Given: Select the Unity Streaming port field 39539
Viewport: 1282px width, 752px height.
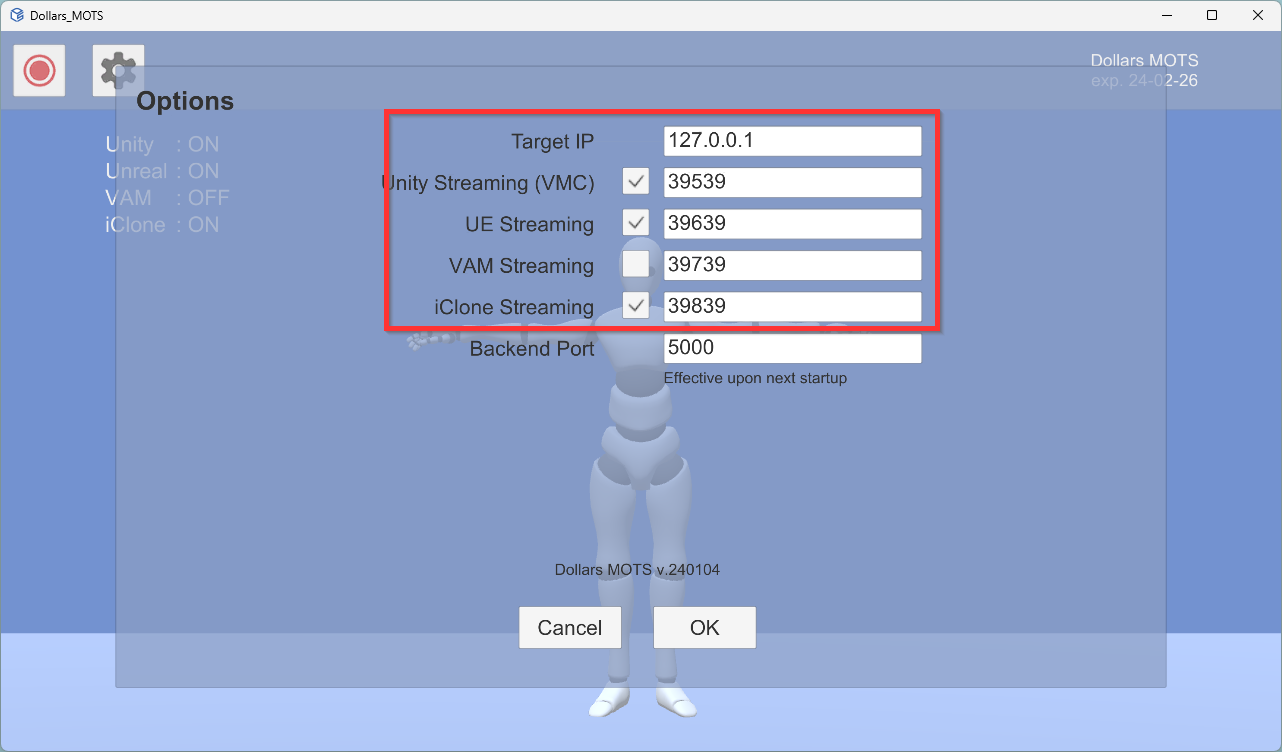Looking at the screenshot, I should (x=792, y=182).
